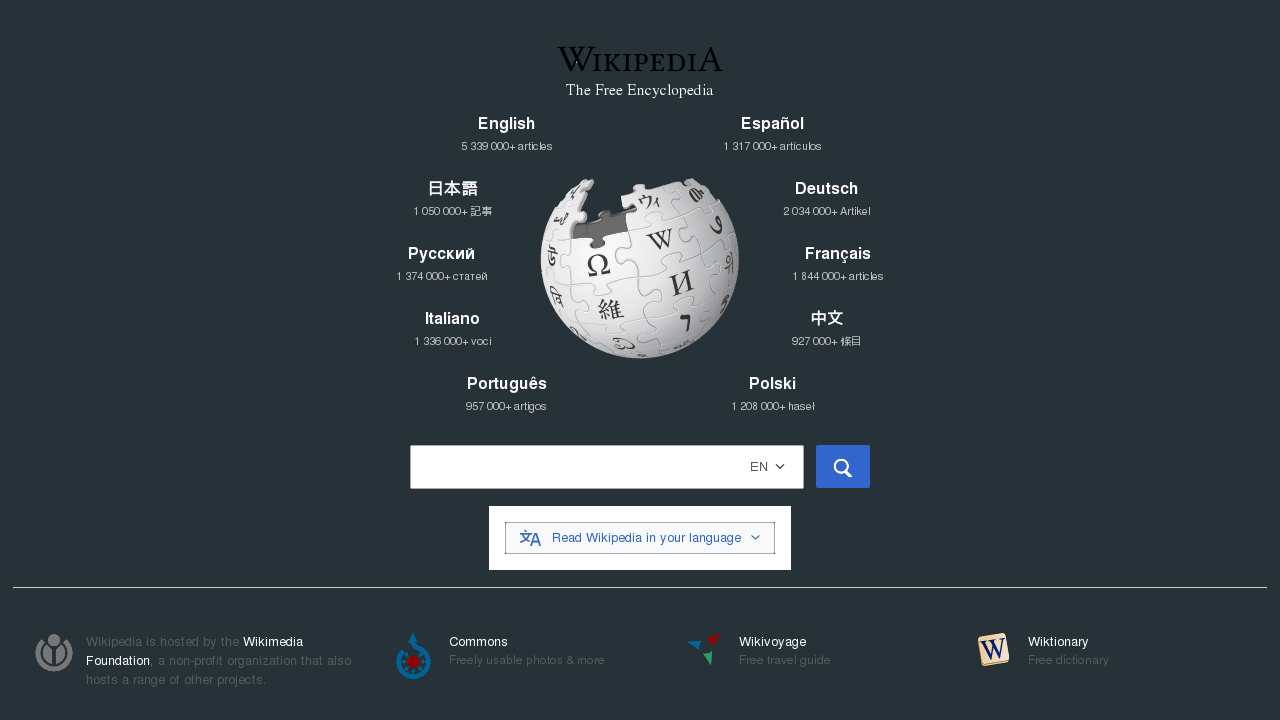Visit the Français edition
This screenshot has height=720, width=1280.
(838, 254)
